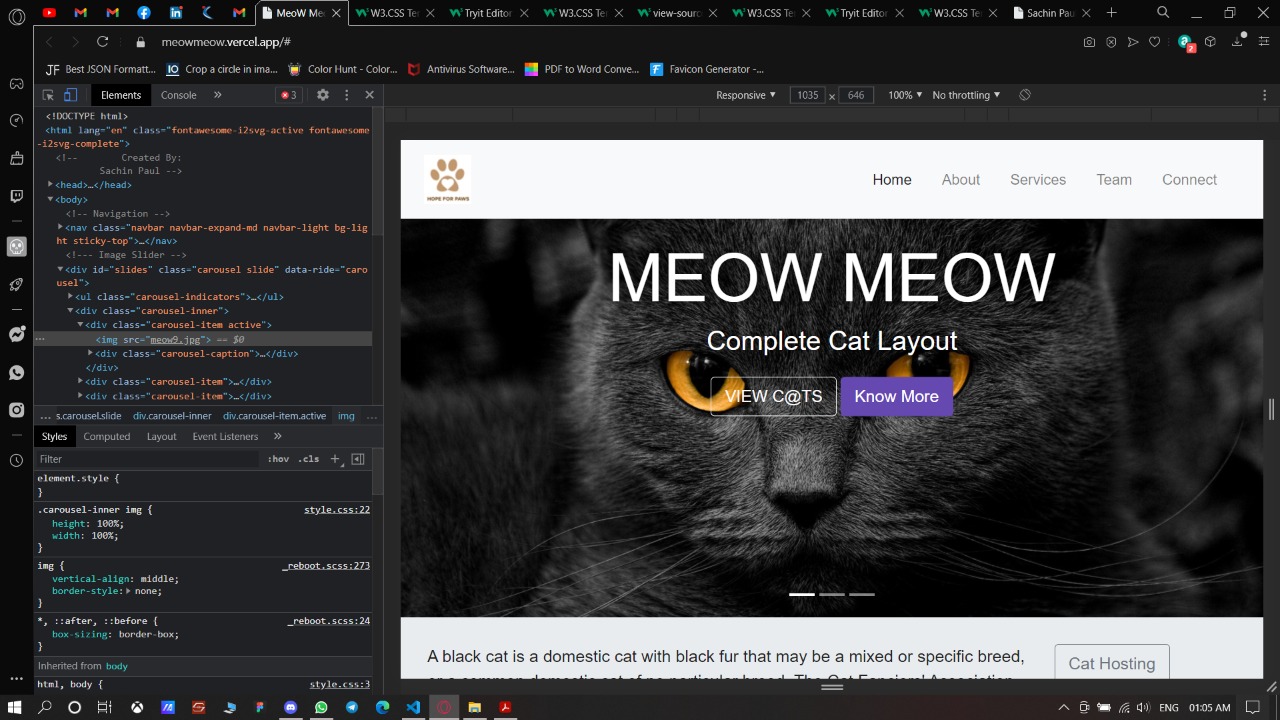This screenshot has width=1280, height=720.
Task: Click the red error count badge
Action: click(x=289, y=95)
